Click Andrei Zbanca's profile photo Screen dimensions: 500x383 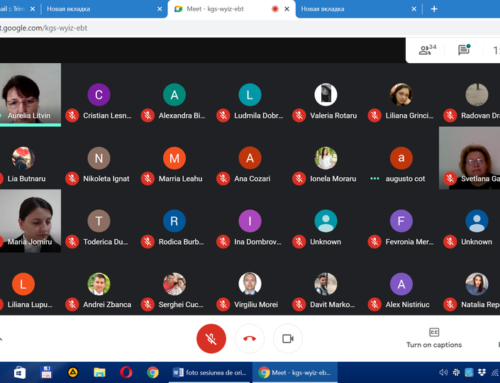(x=99, y=284)
